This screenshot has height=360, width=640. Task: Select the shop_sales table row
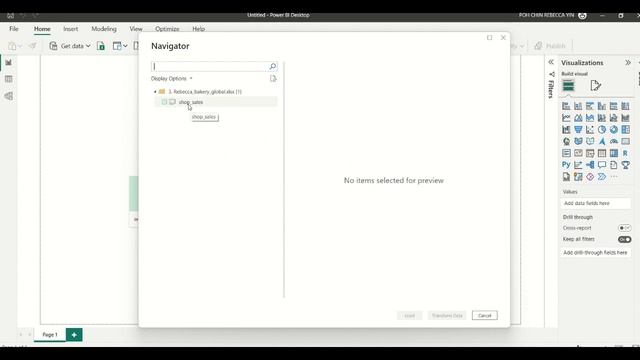(x=216, y=102)
